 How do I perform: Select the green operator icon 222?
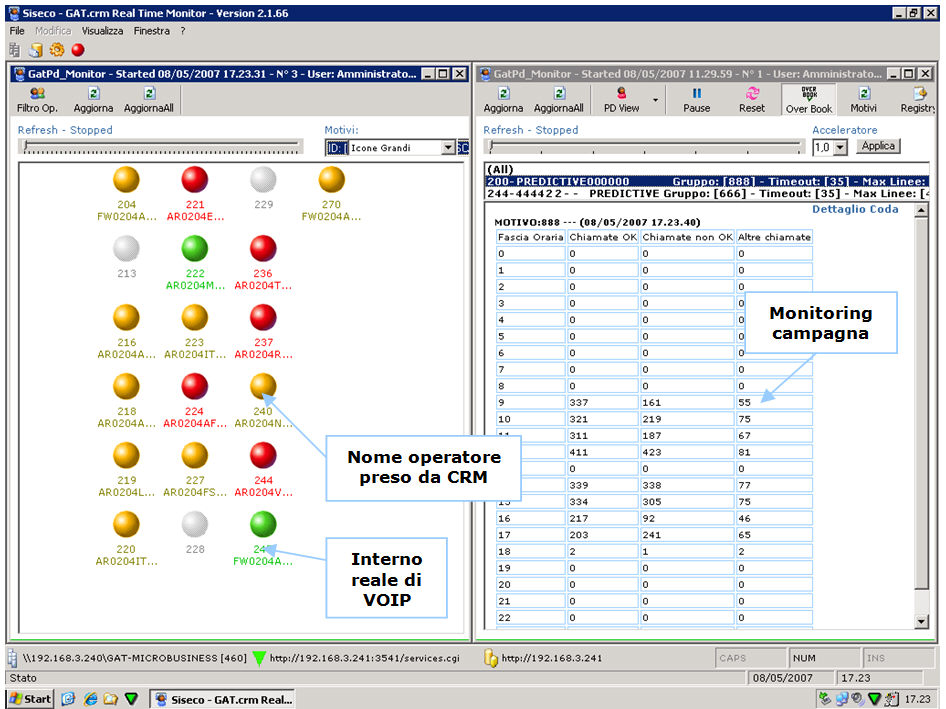point(194,250)
